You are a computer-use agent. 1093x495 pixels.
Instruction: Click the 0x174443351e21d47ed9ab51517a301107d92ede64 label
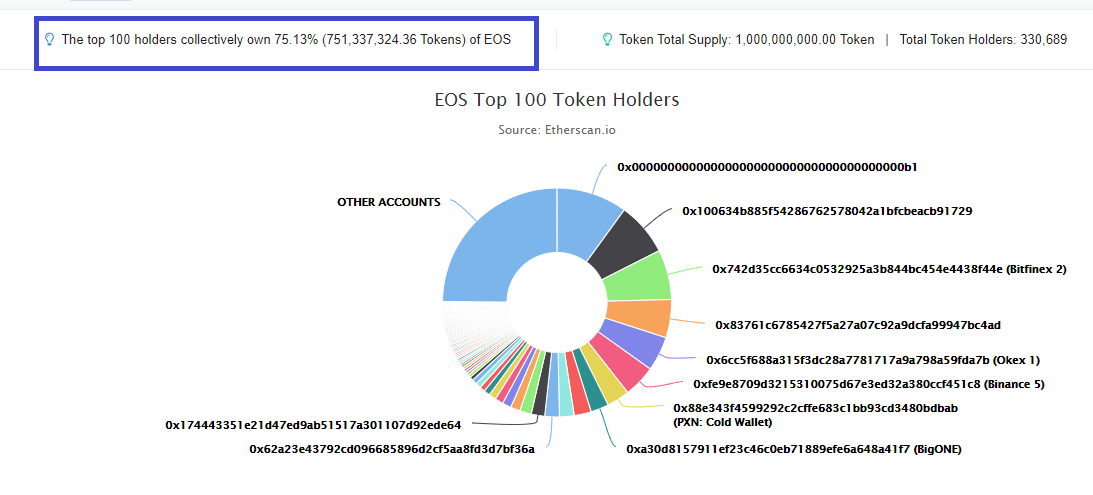pyautogui.click(x=313, y=425)
